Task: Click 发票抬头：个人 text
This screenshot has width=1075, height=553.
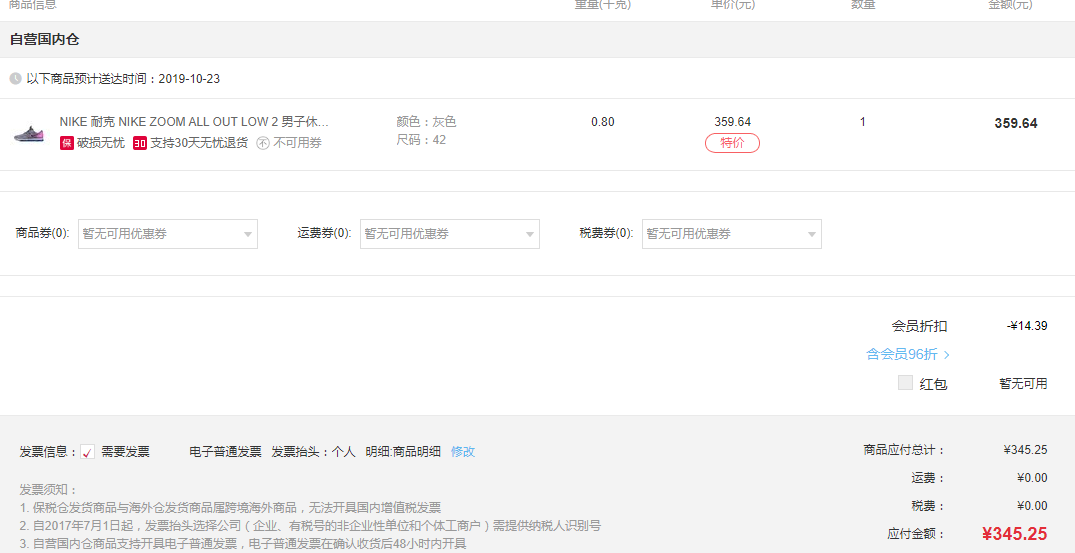Action: 313,452
